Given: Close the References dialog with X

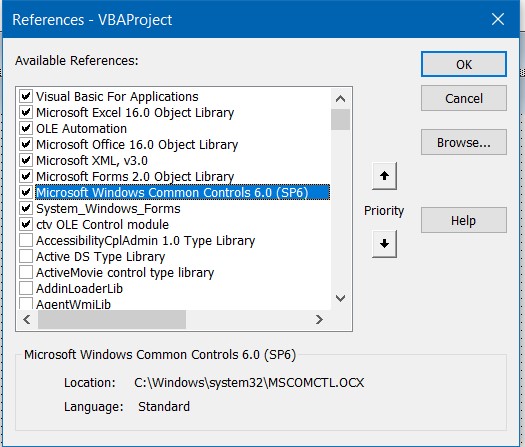Looking at the screenshot, I should click(498, 19).
